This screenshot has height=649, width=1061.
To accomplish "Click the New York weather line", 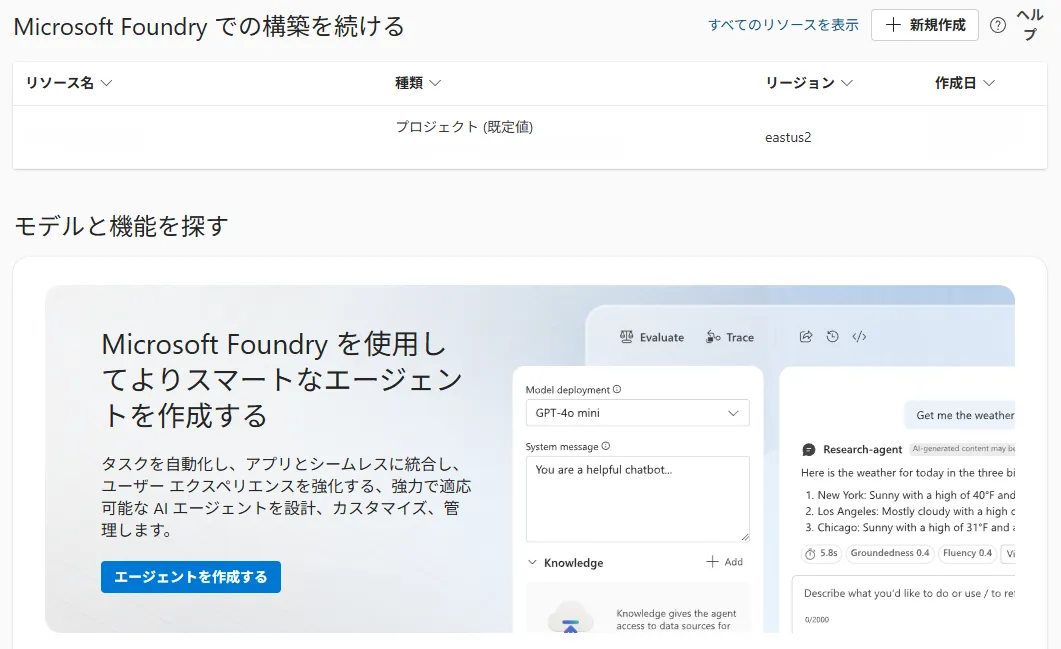I will point(909,495).
